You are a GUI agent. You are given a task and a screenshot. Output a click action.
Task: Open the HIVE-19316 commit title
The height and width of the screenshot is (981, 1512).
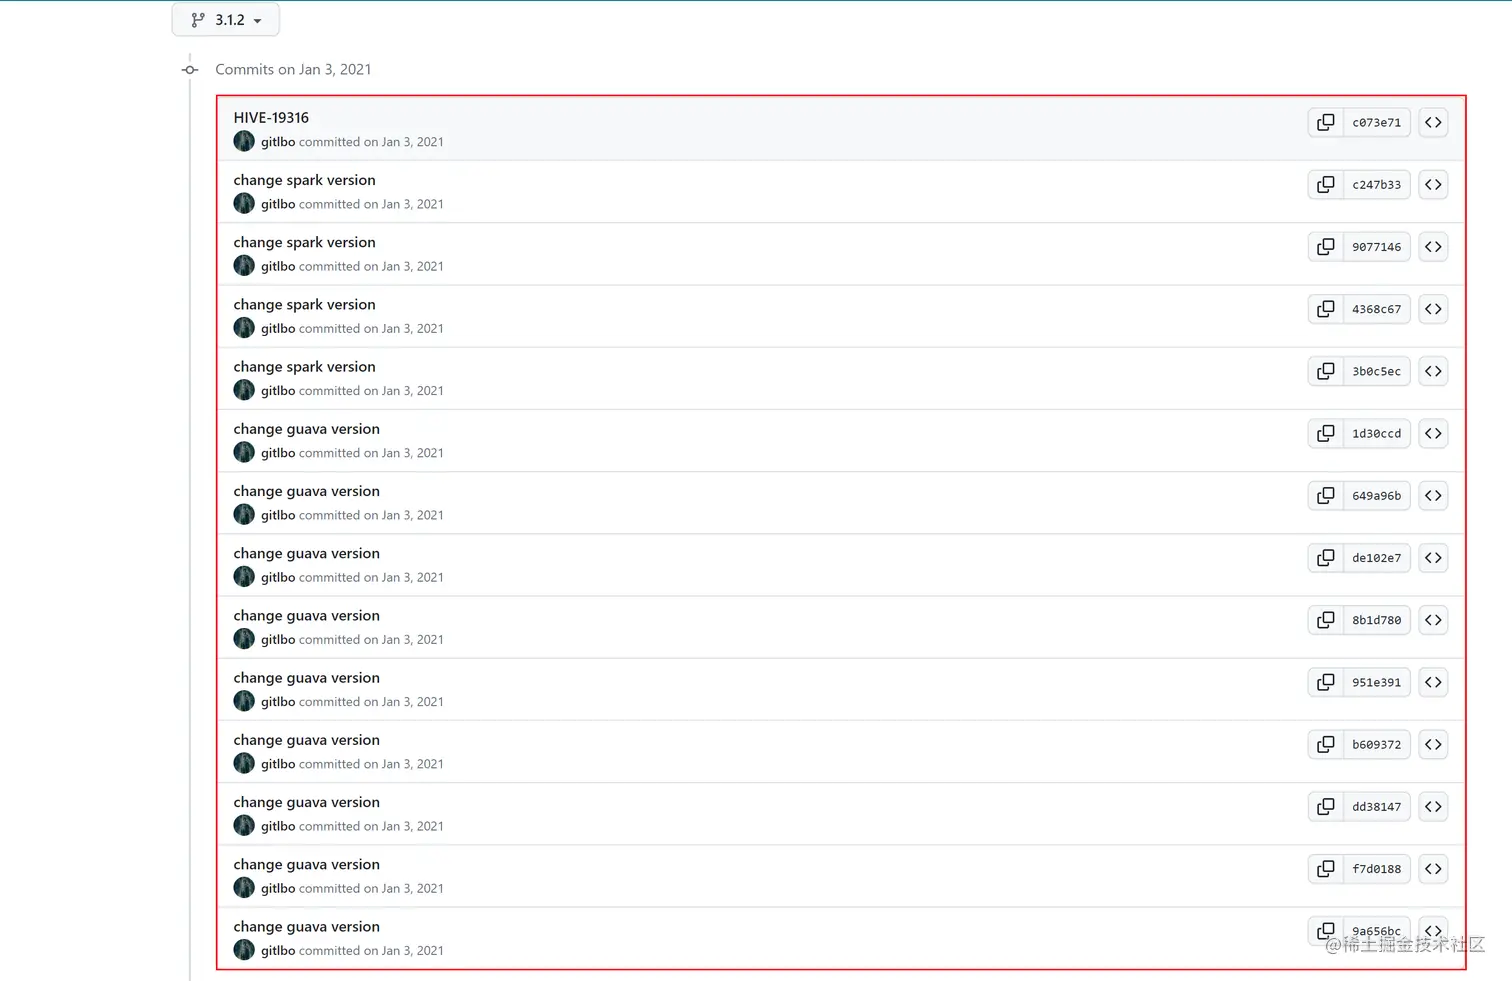(x=271, y=117)
